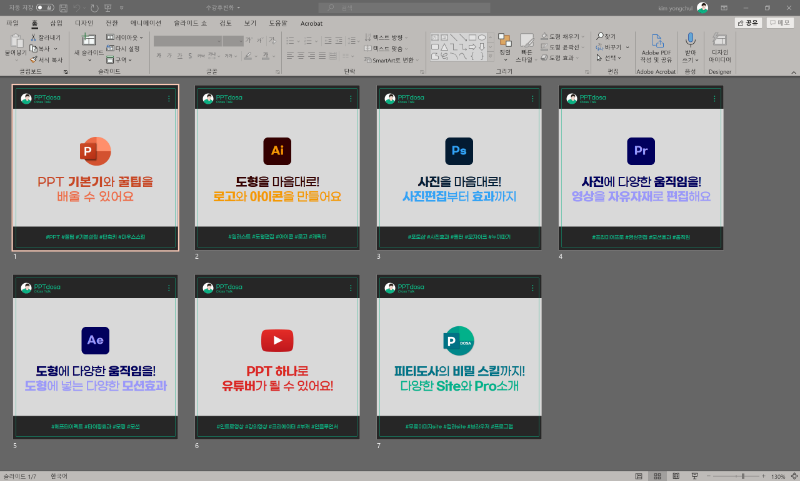Screen dimensions: 800x481
Task: Open the Design Ideas icon
Action: tap(720, 42)
